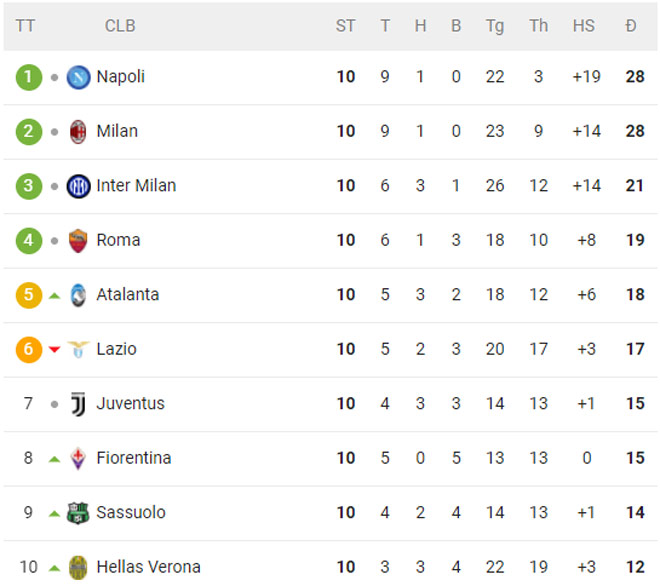Click the CLB column header
Image resolution: width=660 pixels, height=586 pixels.
[120, 26]
